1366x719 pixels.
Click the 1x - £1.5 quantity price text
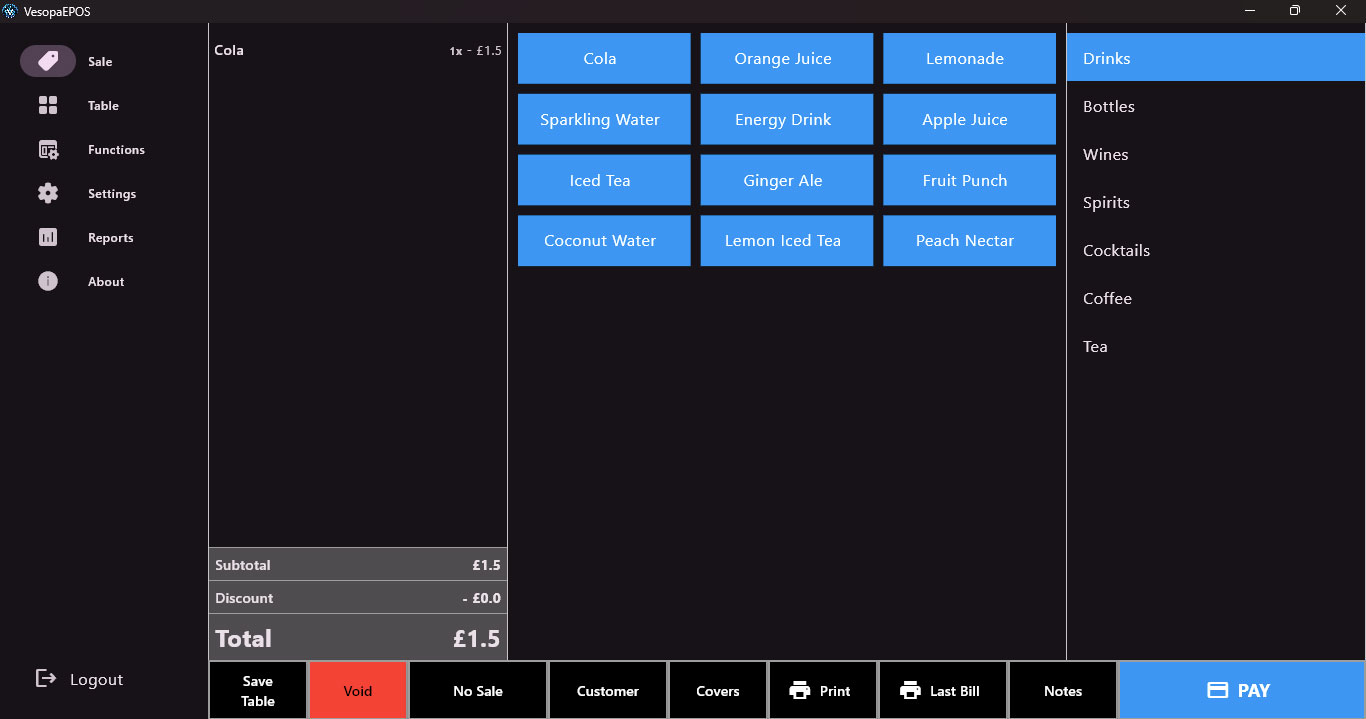click(475, 51)
